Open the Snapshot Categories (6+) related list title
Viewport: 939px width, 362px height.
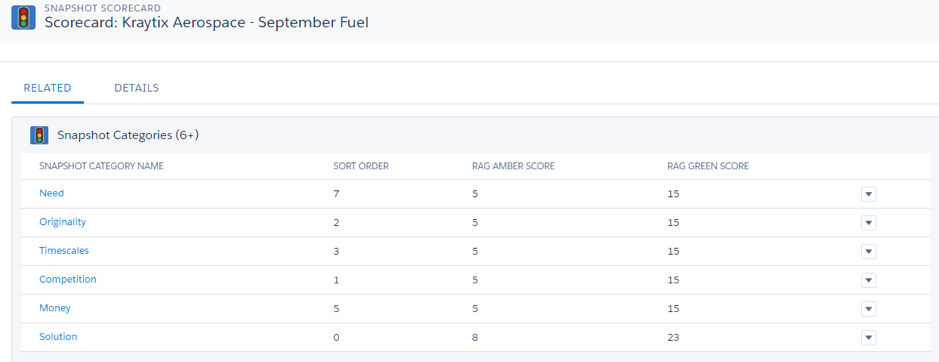[128, 135]
